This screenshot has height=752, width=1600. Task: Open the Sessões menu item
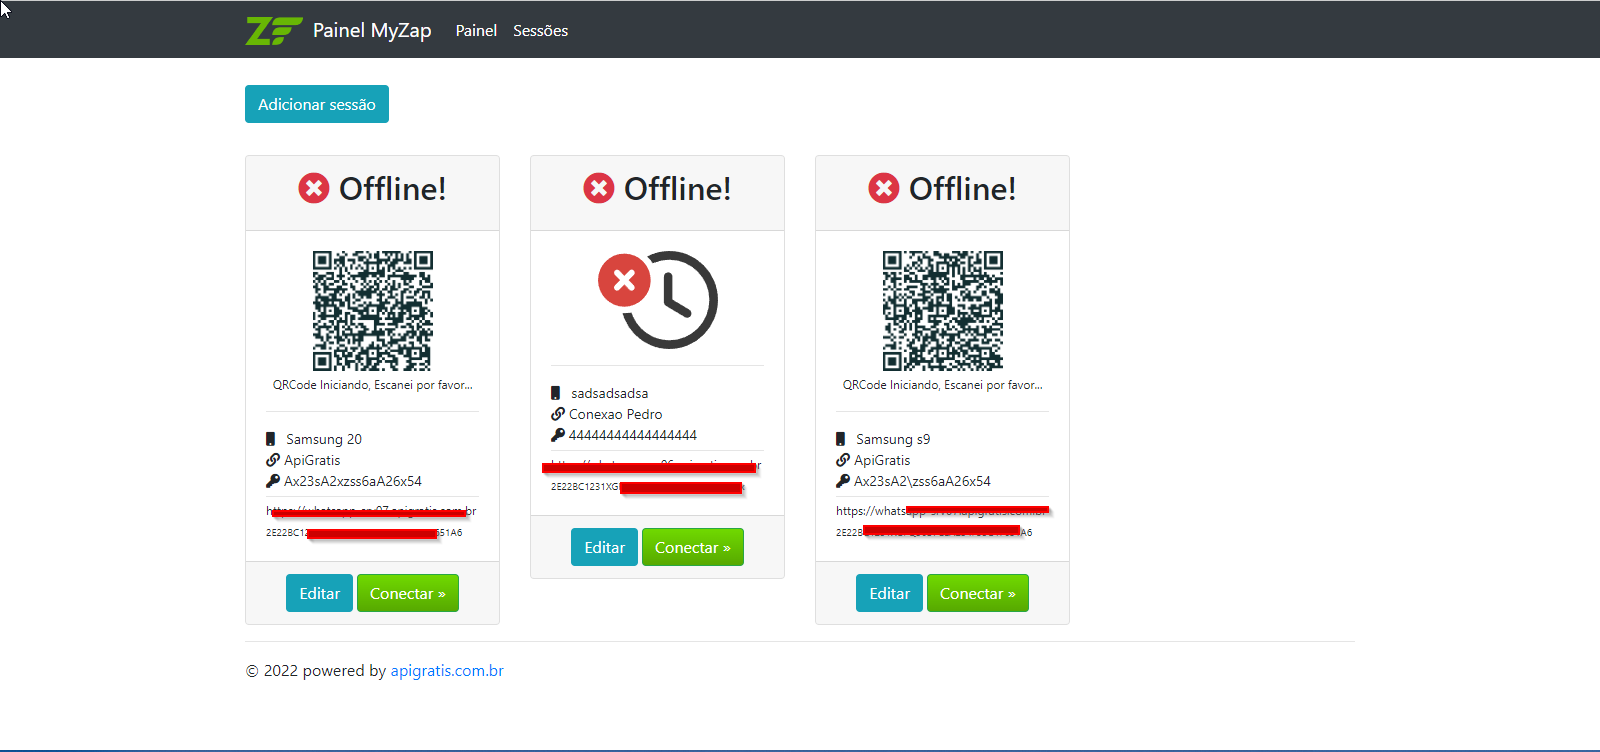(541, 31)
